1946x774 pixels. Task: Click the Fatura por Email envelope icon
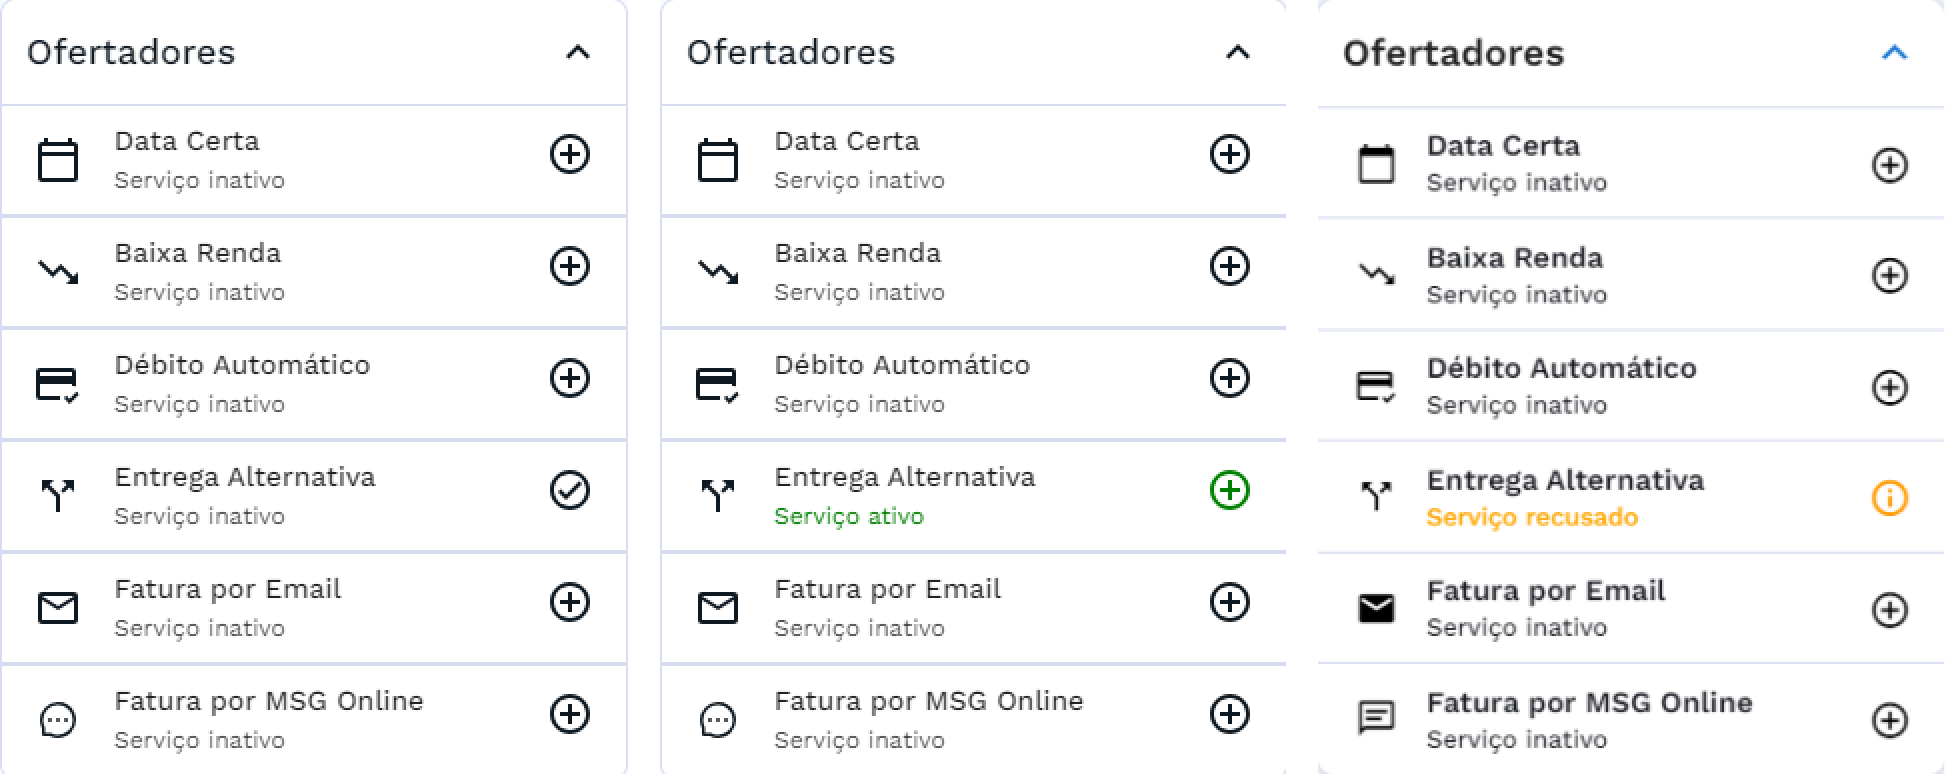click(58, 607)
